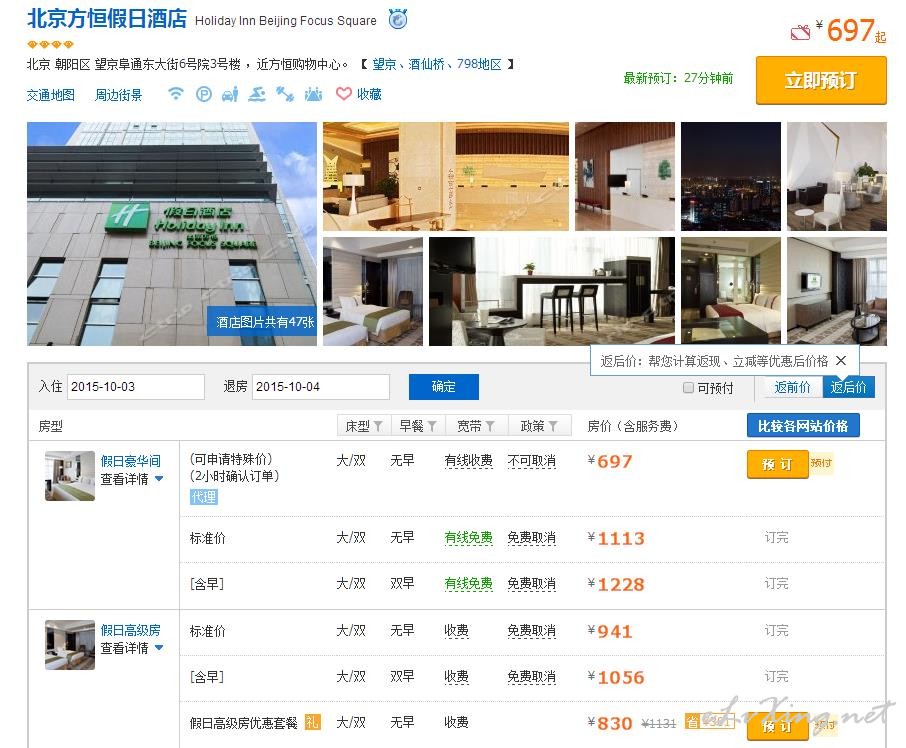Click the 立即预订 button
The width and height of the screenshot is (906, 748).
click(821, 80)
